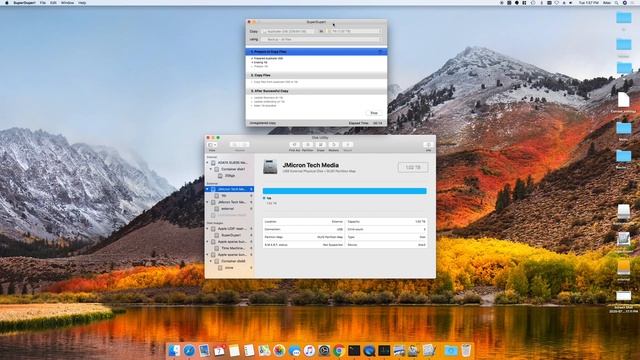The width and height of the screenshot is (640, 360).
Task: Click the blue 1tb partition usage bar
Action: (x=344, y=191)
